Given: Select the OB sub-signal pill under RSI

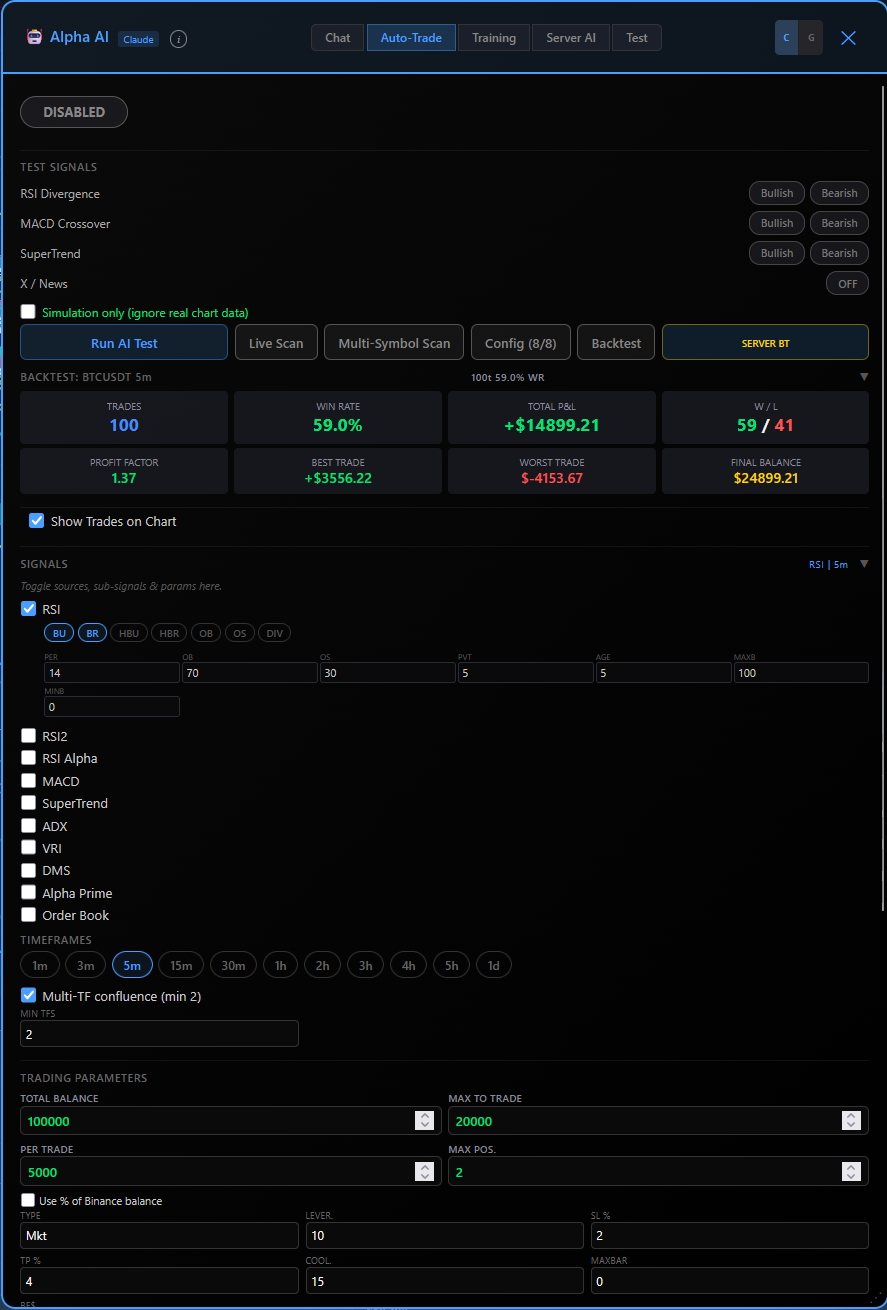Looking at the screenshot, I should click(205, 632).
